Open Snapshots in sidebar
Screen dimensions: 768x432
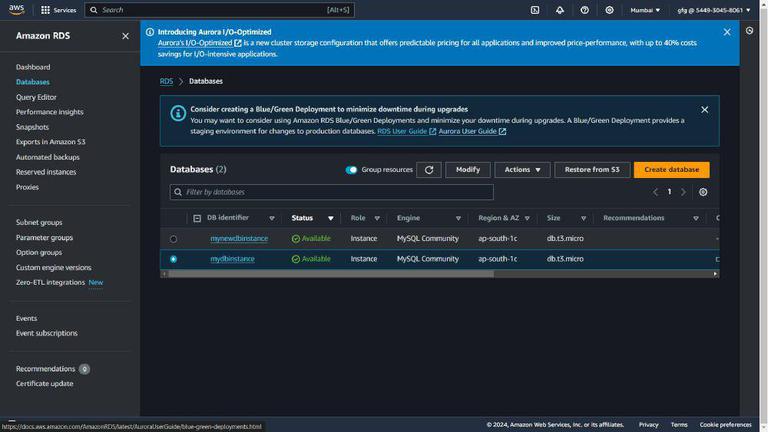click(32, 127)
